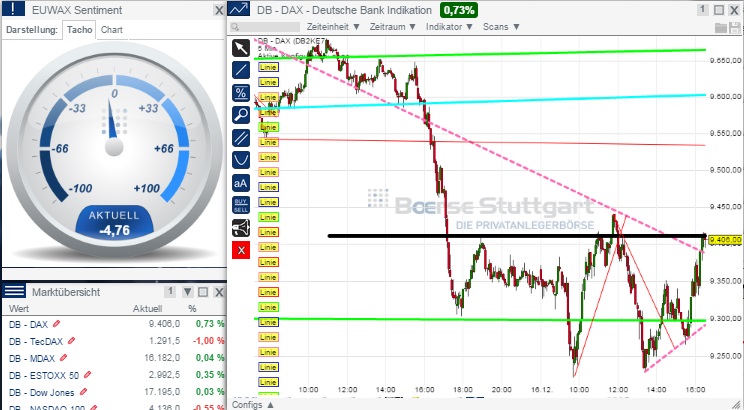Click the red X delete drawings button
This screenshot has height=410, width=744.
tap(241, 250)
